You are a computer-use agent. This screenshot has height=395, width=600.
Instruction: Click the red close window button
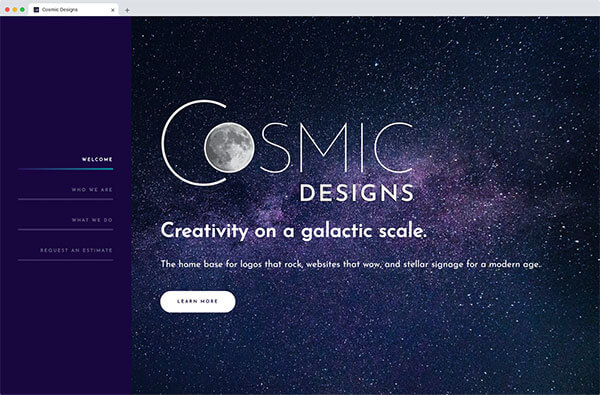tap(7, 10)
